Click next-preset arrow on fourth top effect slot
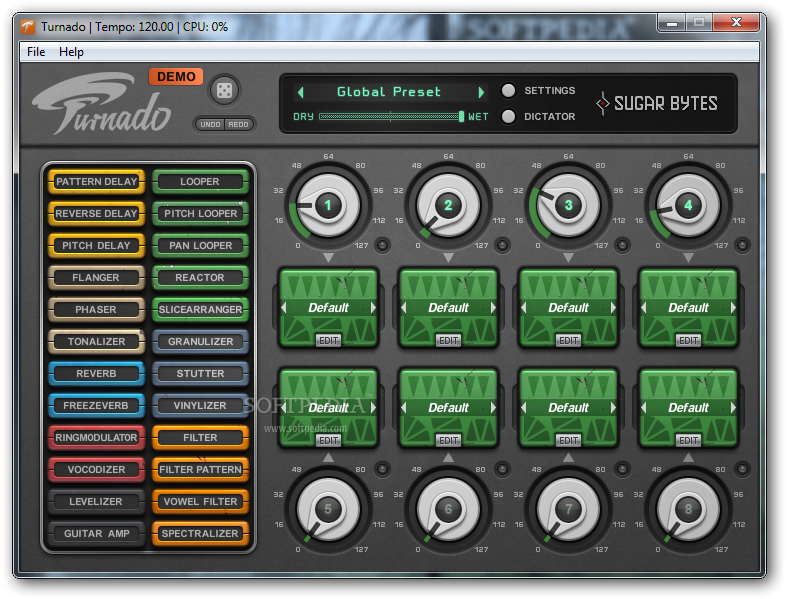 (733, 307)
